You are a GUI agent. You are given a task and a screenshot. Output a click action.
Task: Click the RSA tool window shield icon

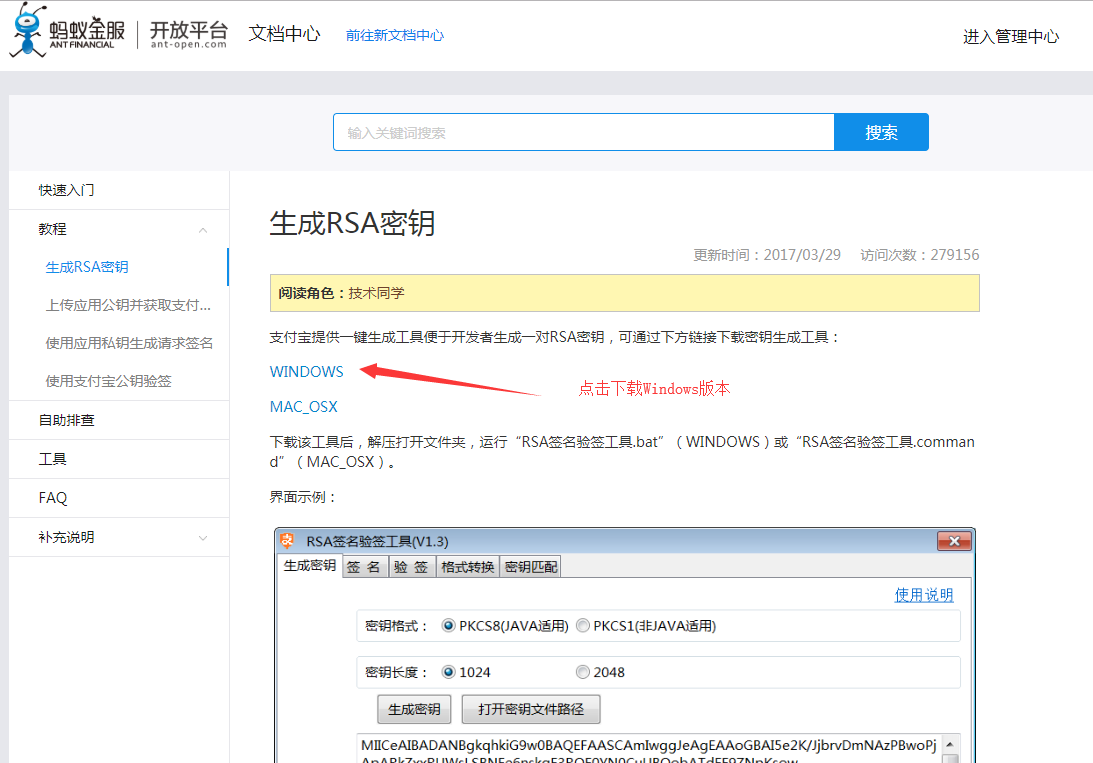point(286,541)
